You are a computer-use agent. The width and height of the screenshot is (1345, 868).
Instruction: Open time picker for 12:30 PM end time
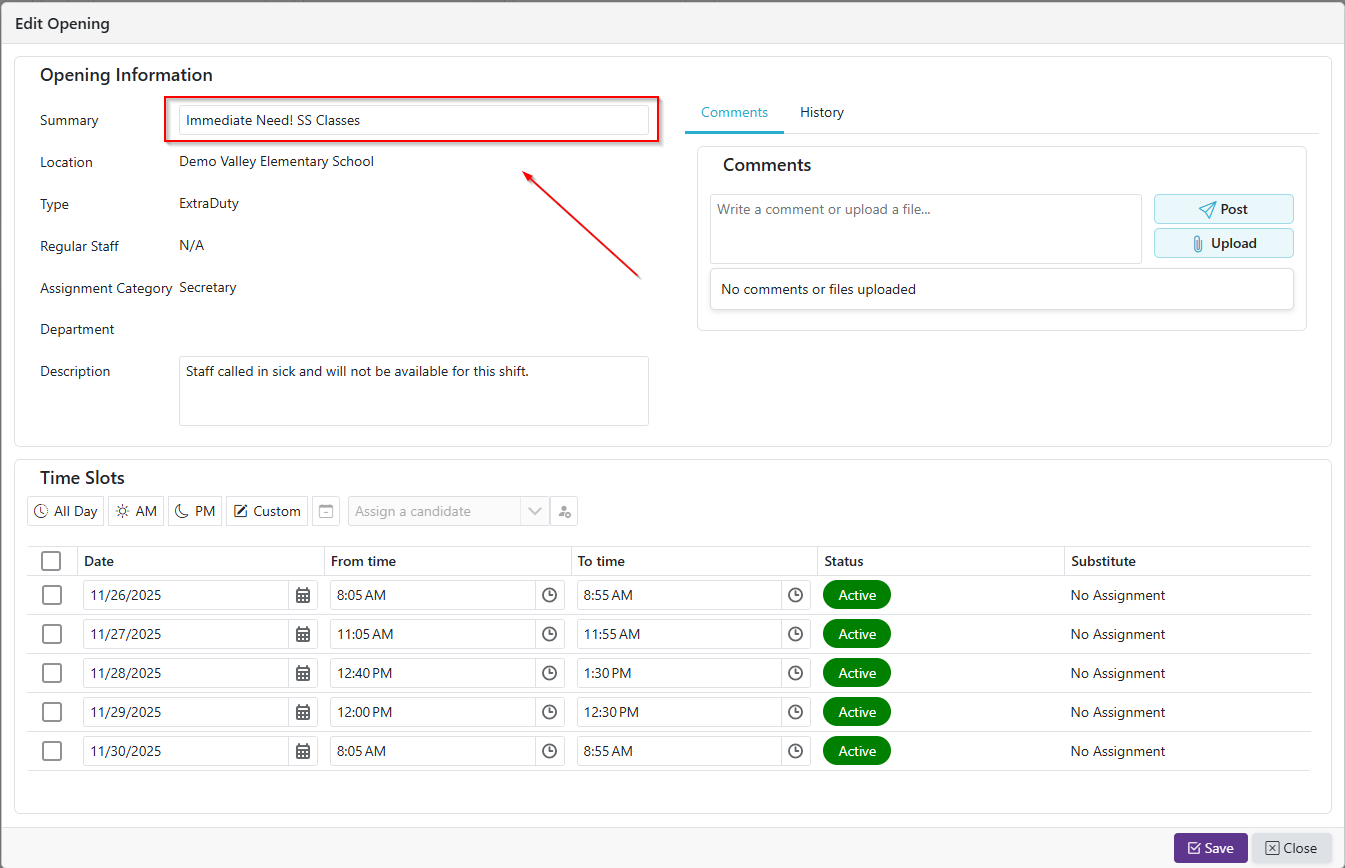(795, 712)
